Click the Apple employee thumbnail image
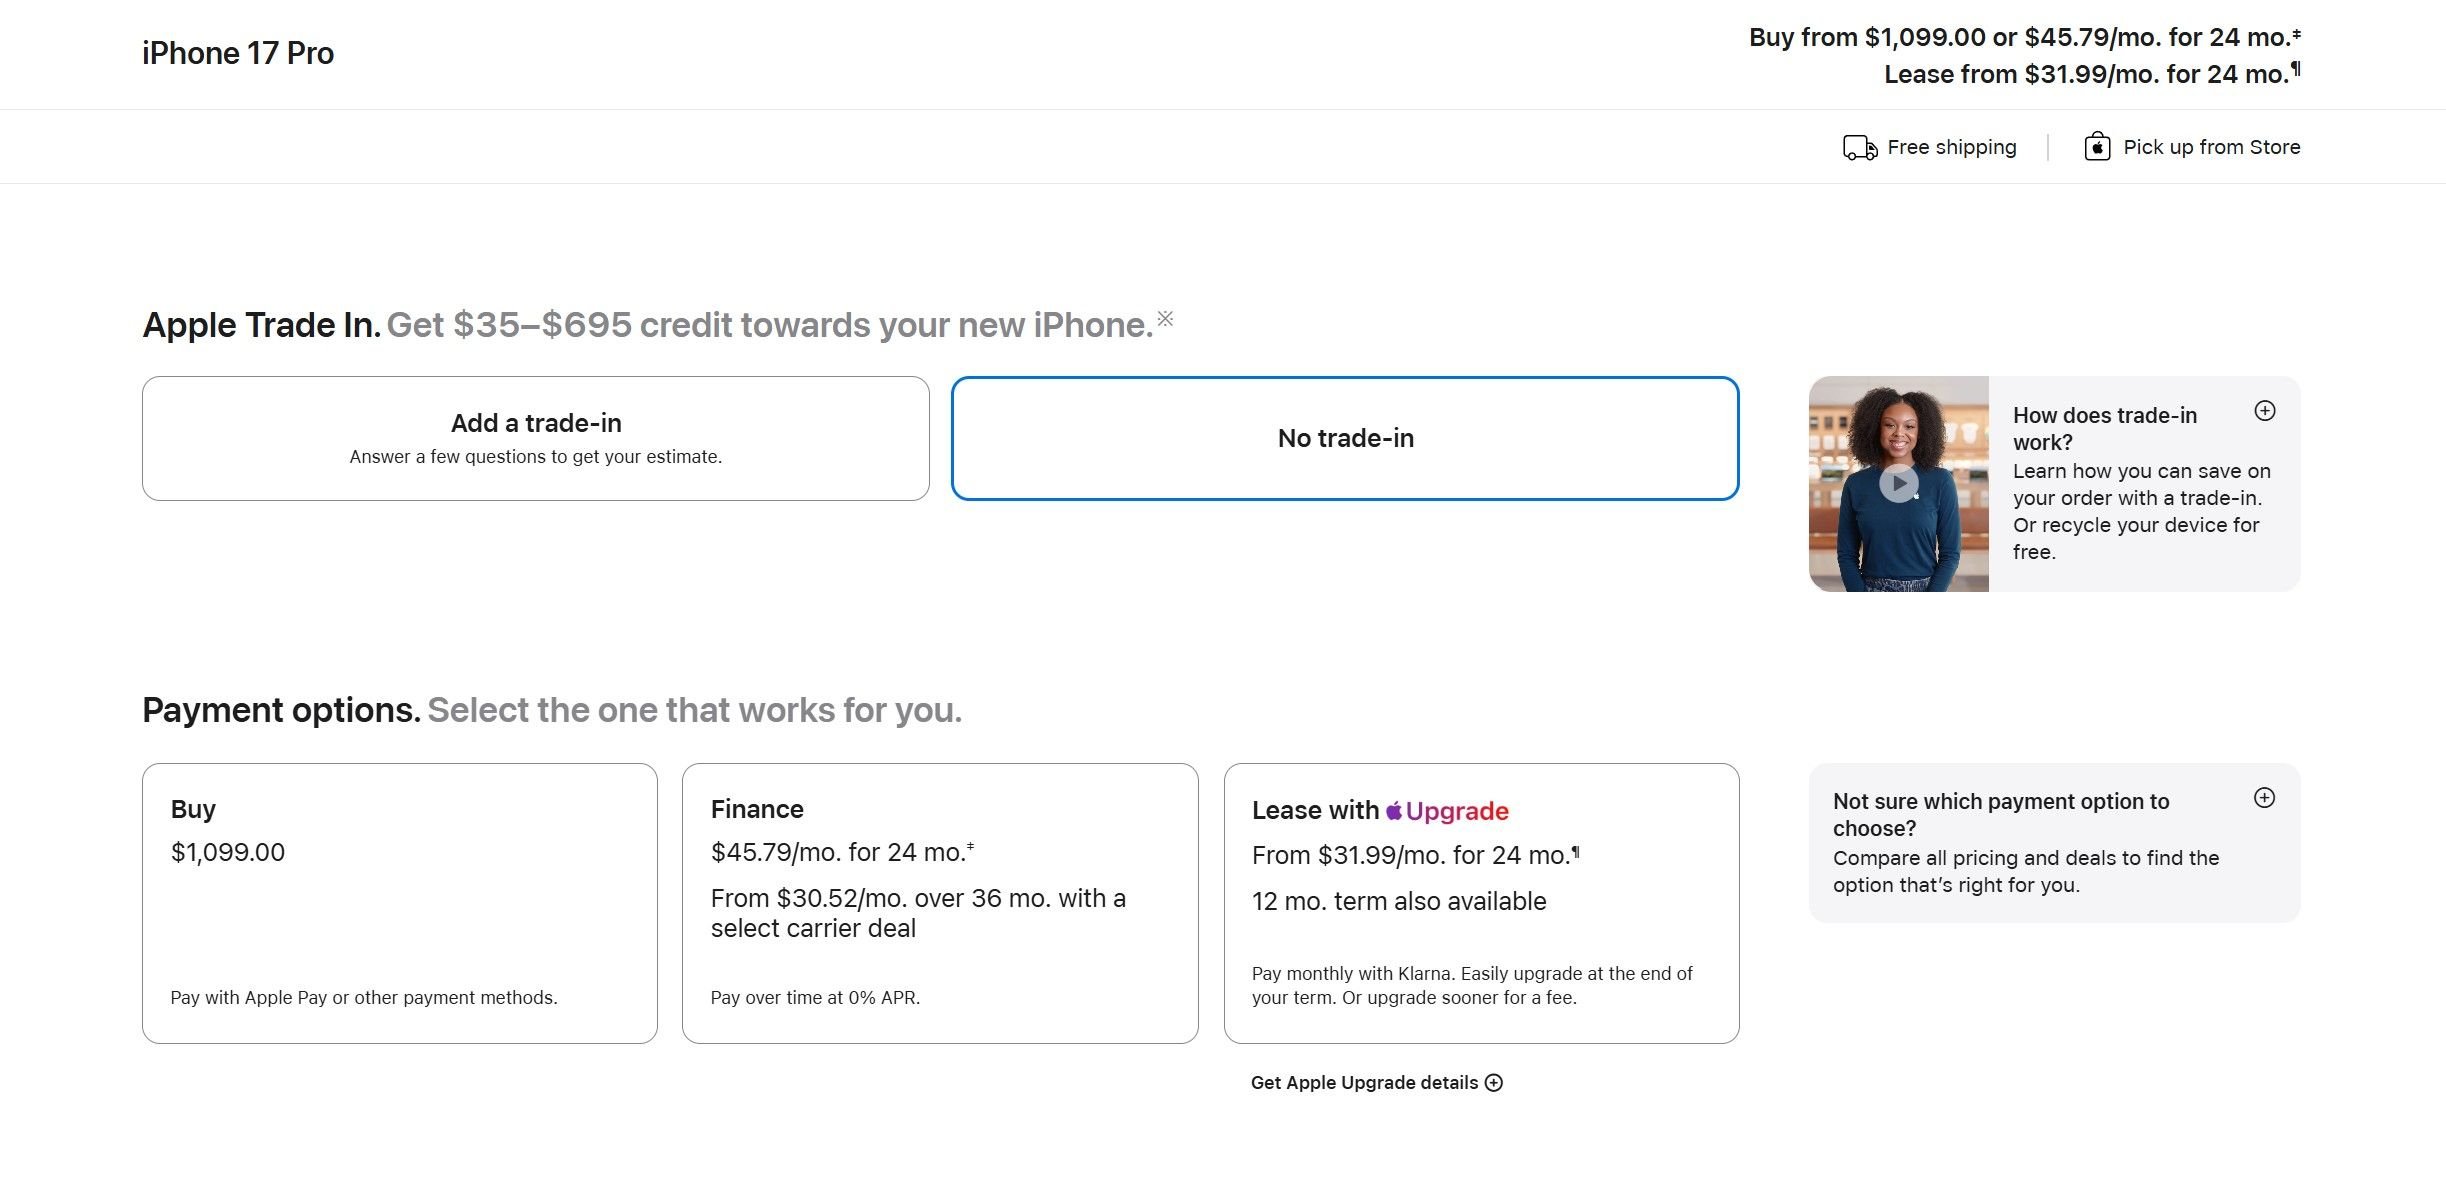Screen dimensions: 2446x1178 click(1898, 484)
